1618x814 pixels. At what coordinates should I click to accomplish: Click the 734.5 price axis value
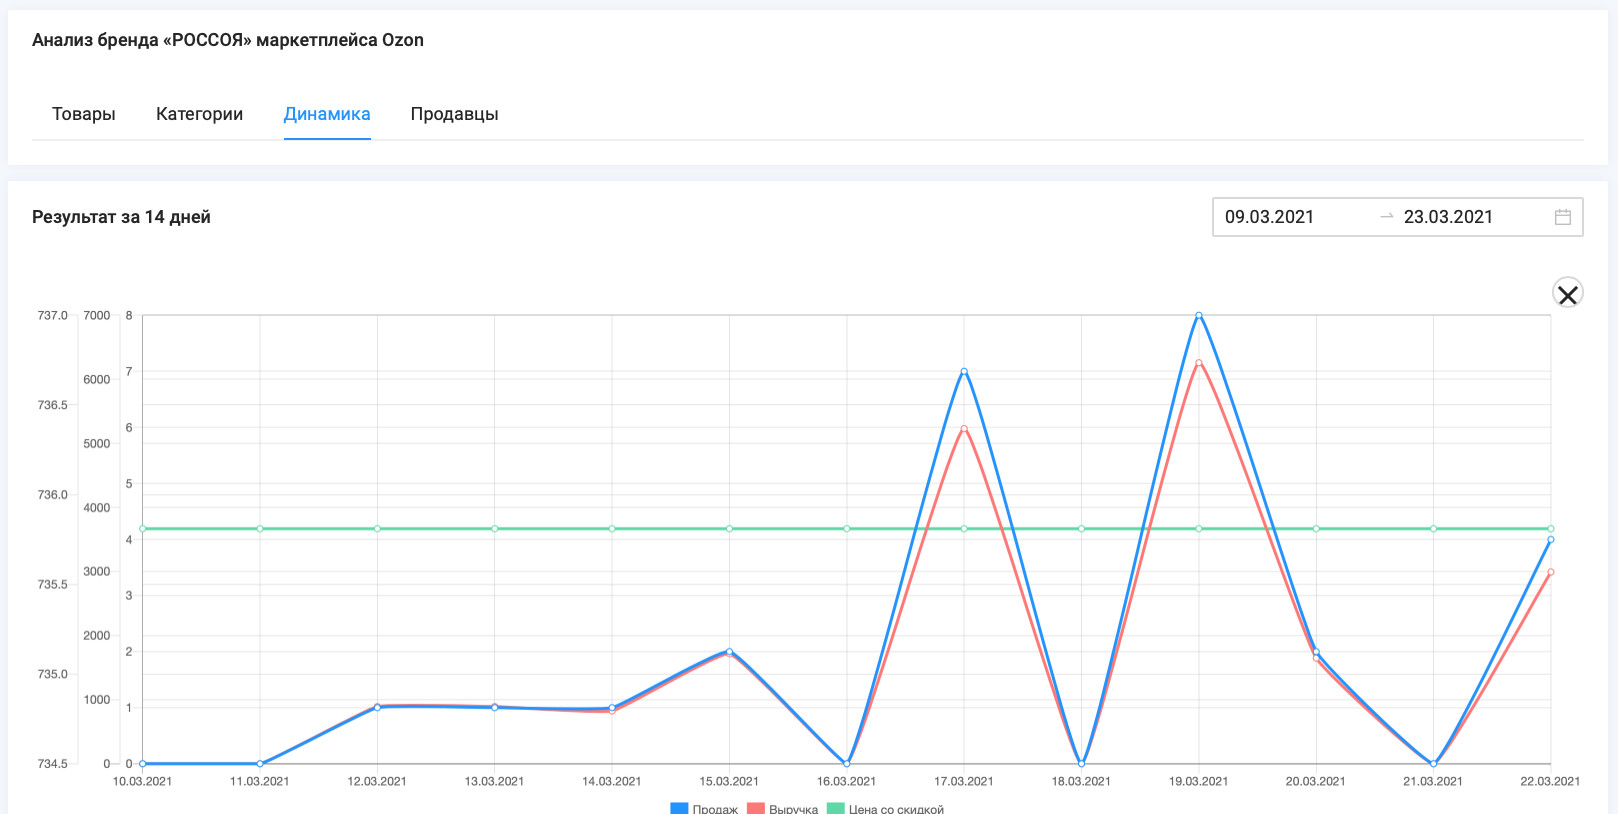(x=53, y=764)
